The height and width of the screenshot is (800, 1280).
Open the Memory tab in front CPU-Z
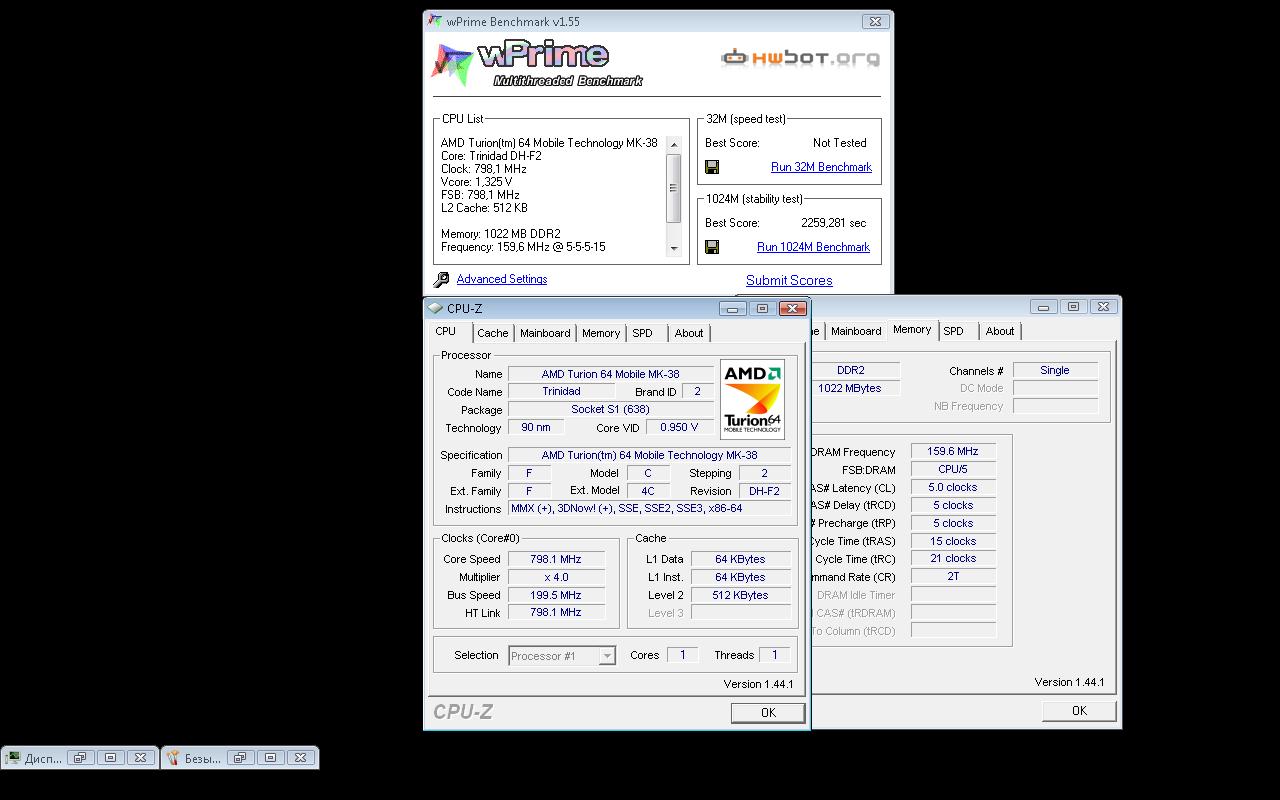601,333
